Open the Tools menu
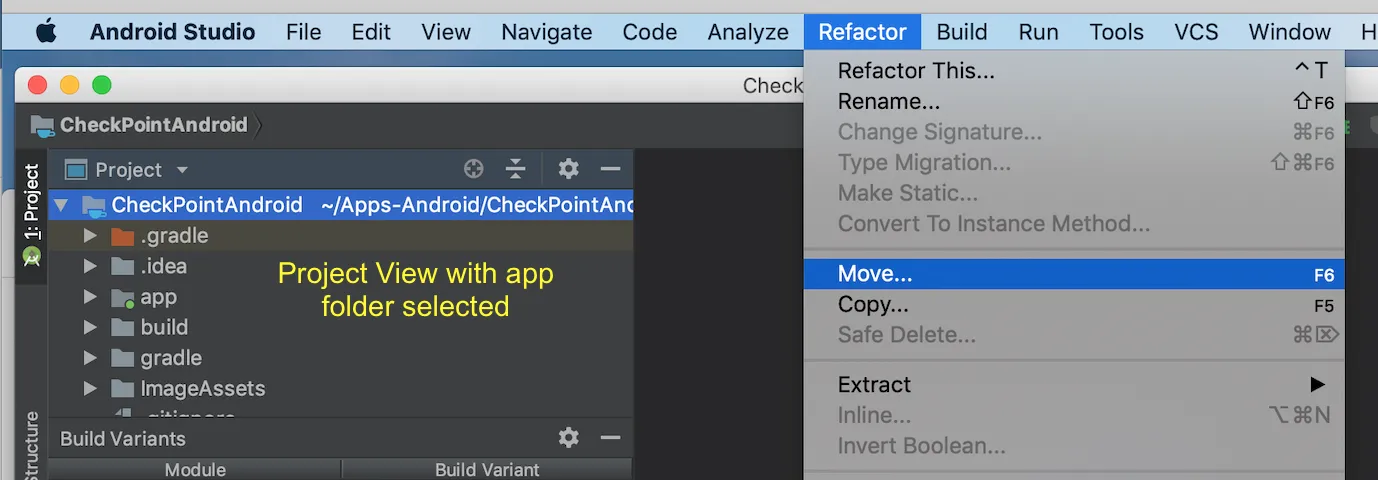Viewport: 1378px width, 480px height. point(1116,32)
